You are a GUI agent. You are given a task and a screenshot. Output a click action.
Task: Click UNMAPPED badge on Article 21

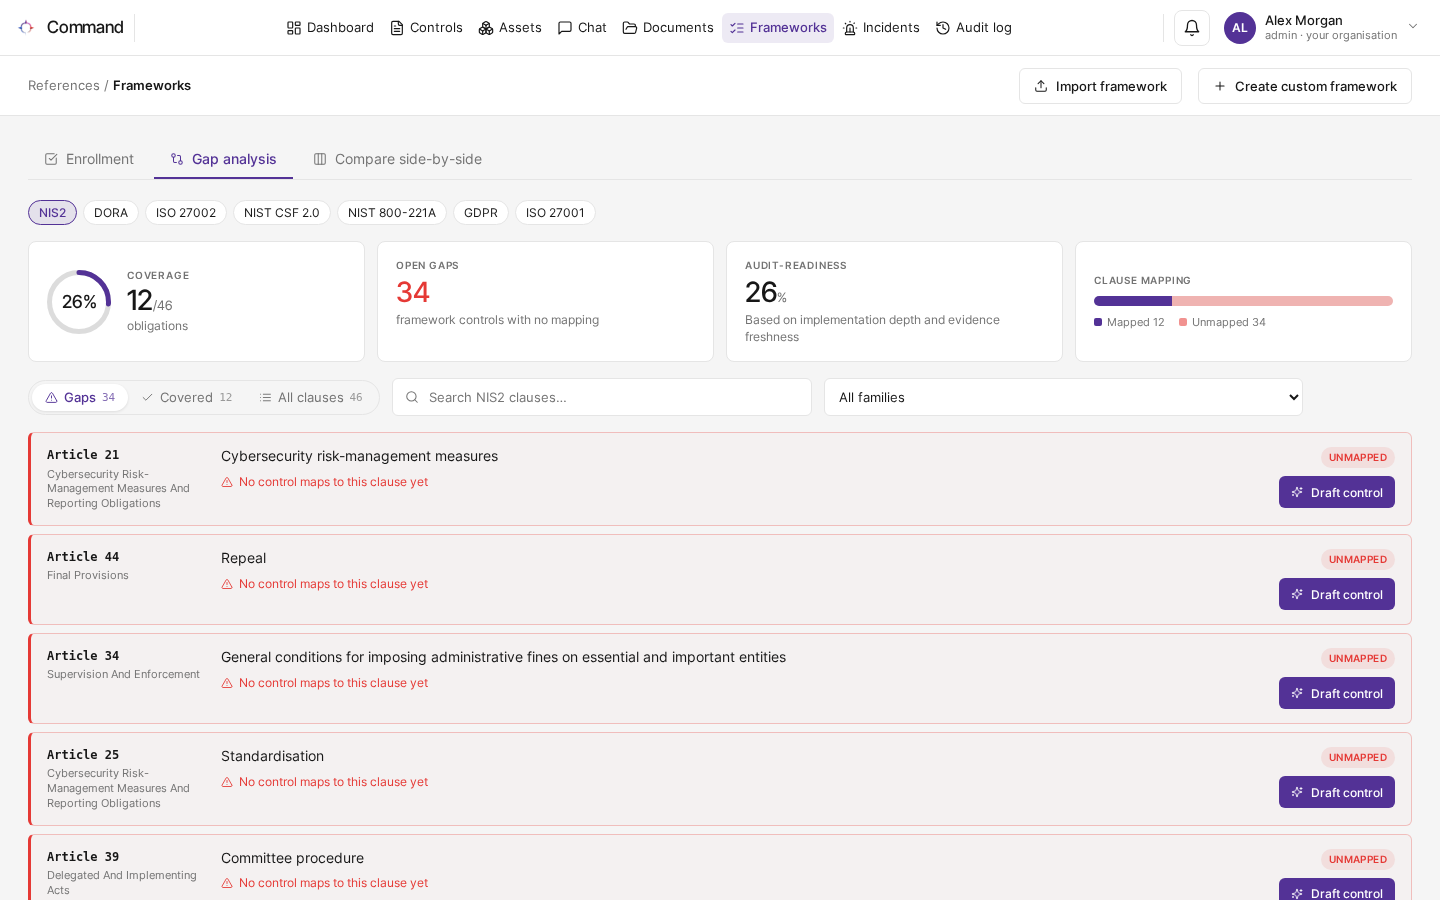(1358, 457)
